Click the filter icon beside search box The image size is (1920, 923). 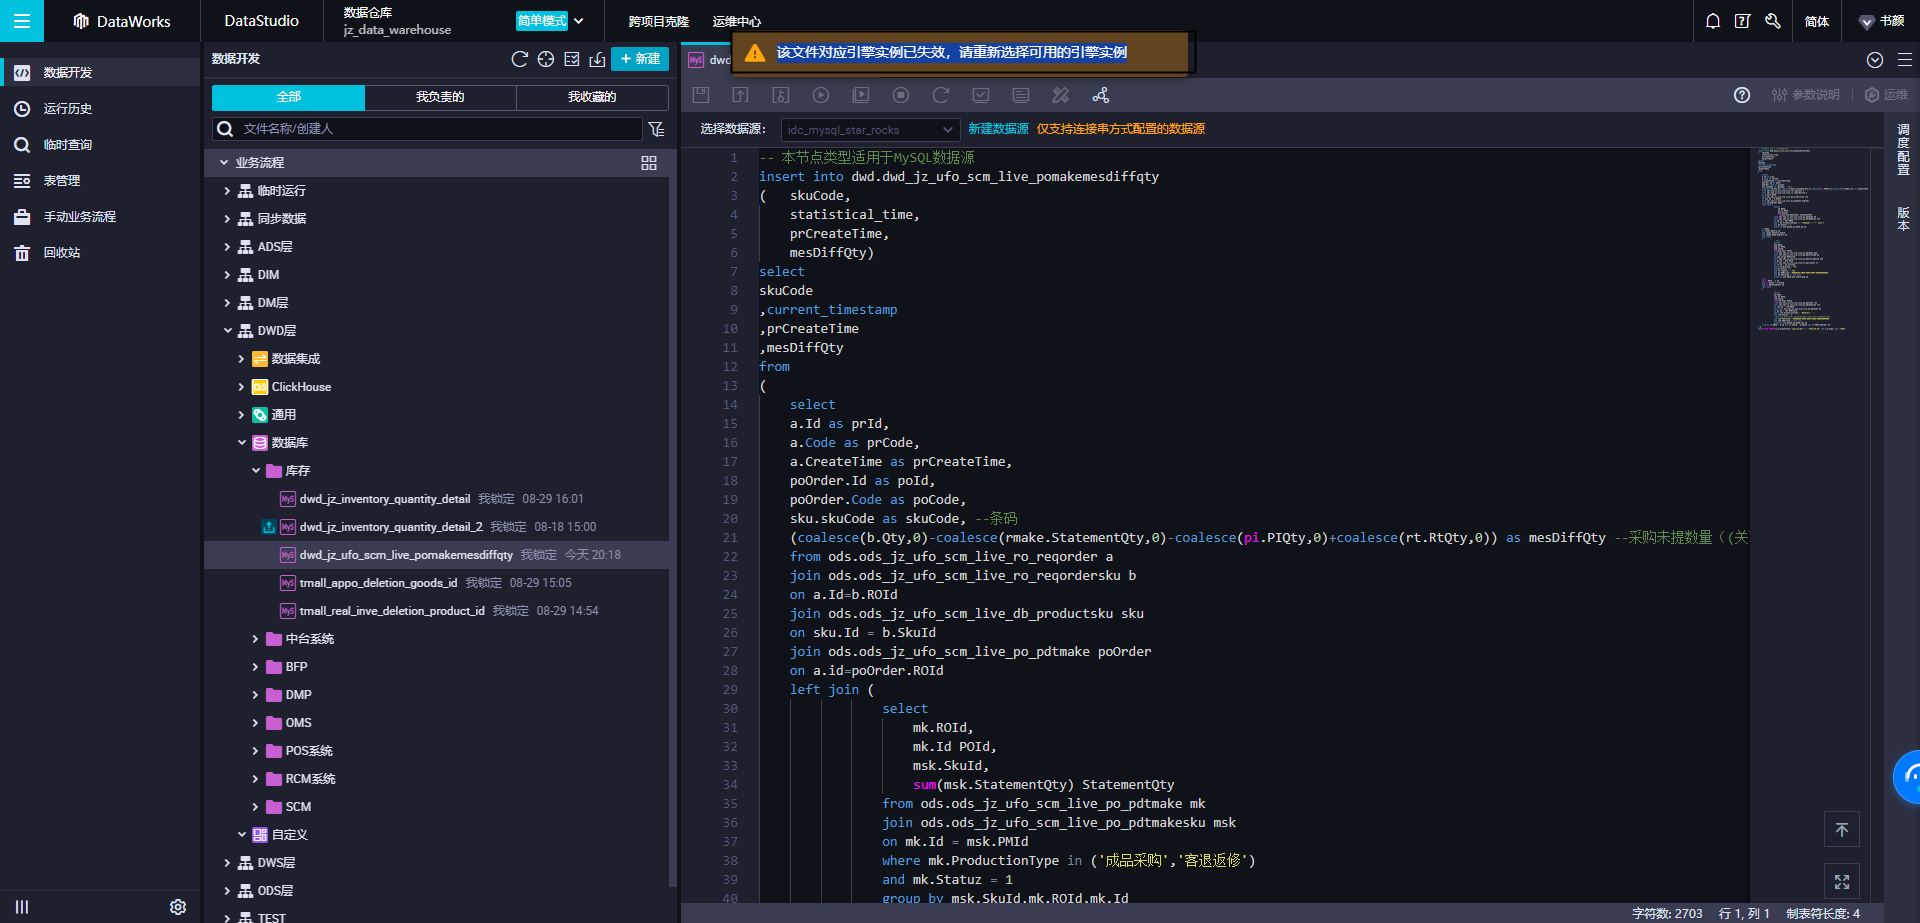point(656,129)
